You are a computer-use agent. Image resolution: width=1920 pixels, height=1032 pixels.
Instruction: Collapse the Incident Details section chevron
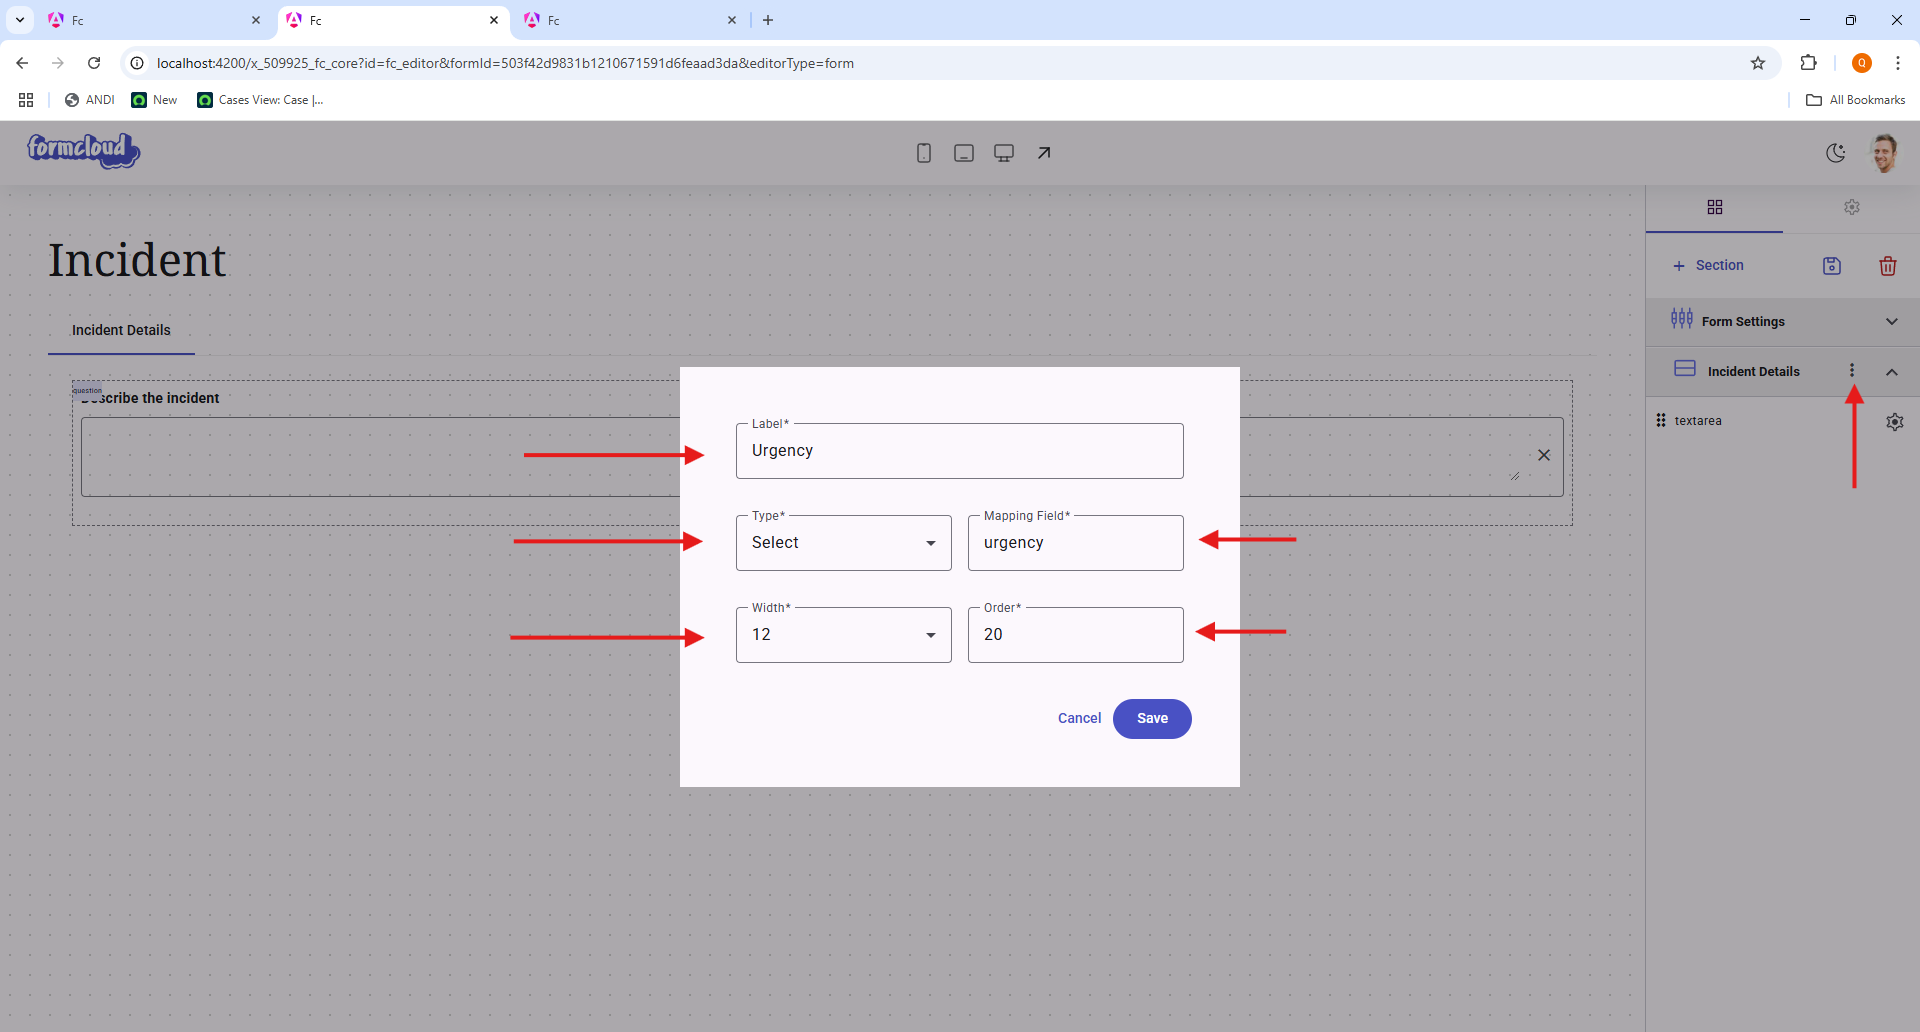click(x=1892, y=372)
